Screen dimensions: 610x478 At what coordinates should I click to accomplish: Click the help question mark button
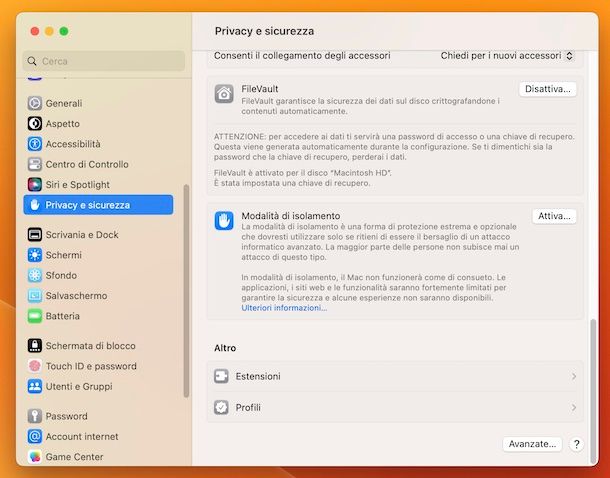(577, 444)
